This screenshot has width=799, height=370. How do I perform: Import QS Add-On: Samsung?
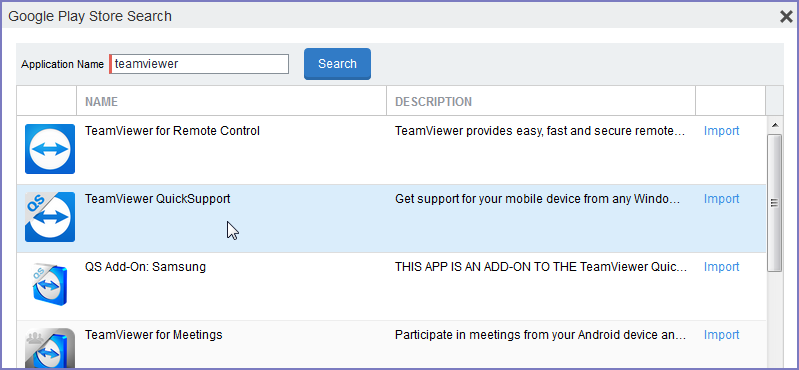pyautogui.click(x=721, y=267)
